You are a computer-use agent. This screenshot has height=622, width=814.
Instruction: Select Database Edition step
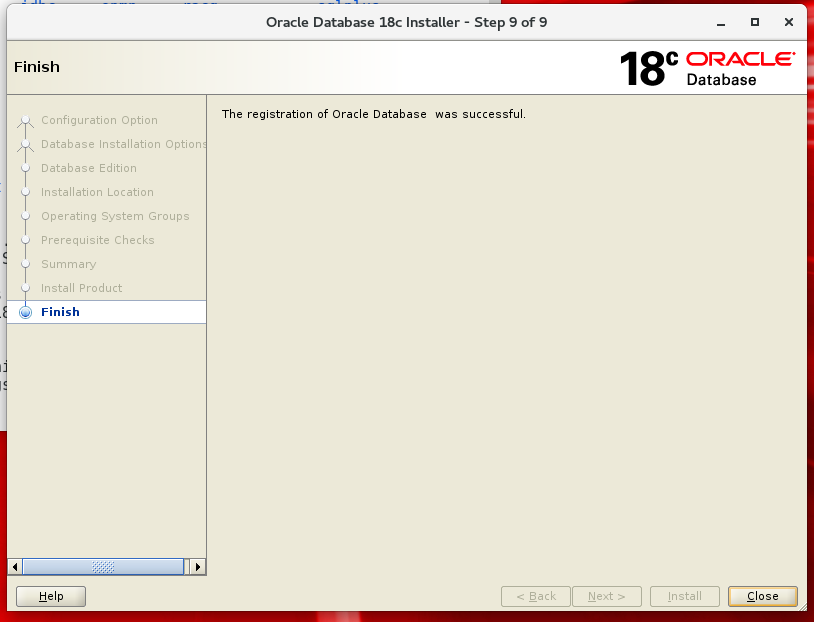click(x=89, y=168)
